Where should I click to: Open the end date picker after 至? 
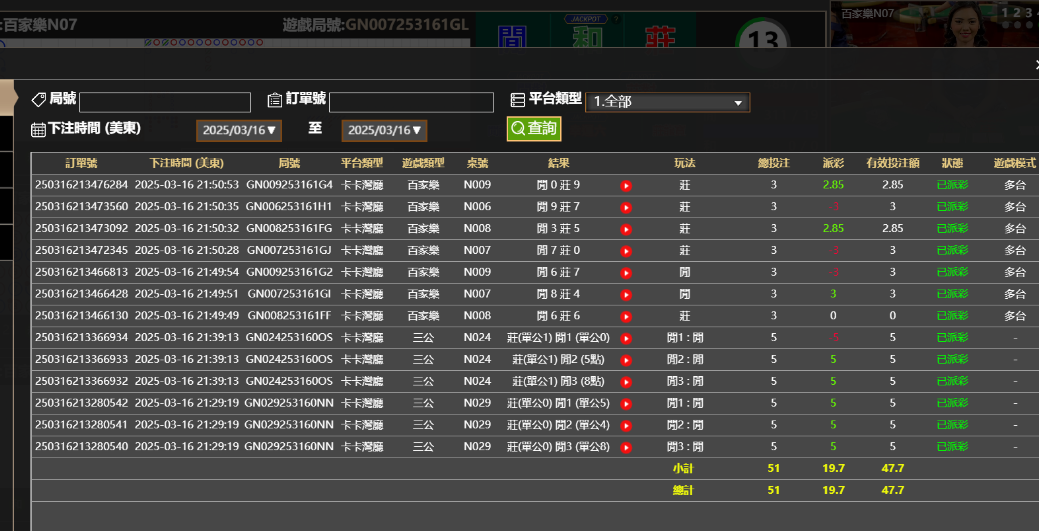pyautogui.click(x=385, y=130)
